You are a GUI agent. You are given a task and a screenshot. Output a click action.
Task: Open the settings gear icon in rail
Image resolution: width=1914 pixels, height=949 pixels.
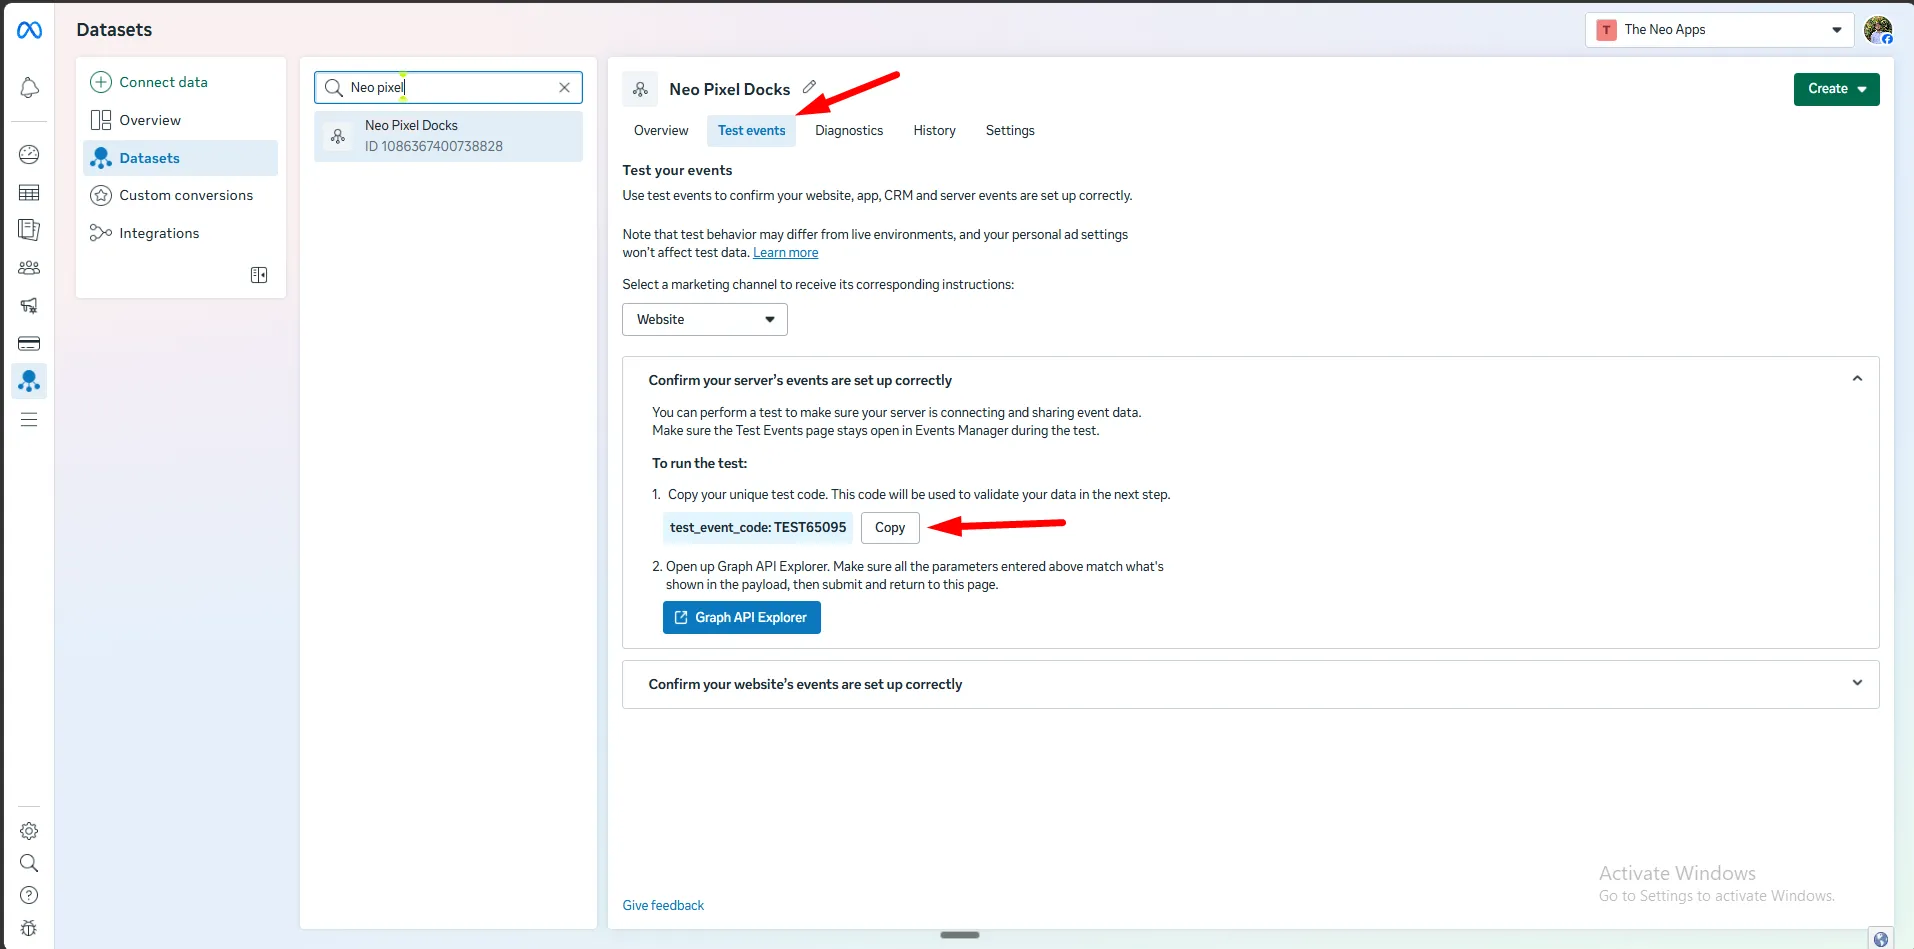(29, 831)
